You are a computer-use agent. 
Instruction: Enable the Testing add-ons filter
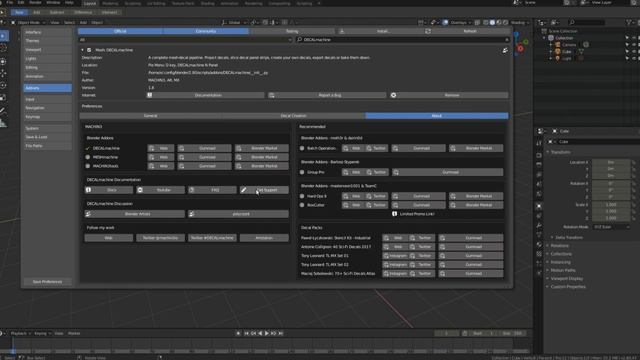[x=292, y=31]
